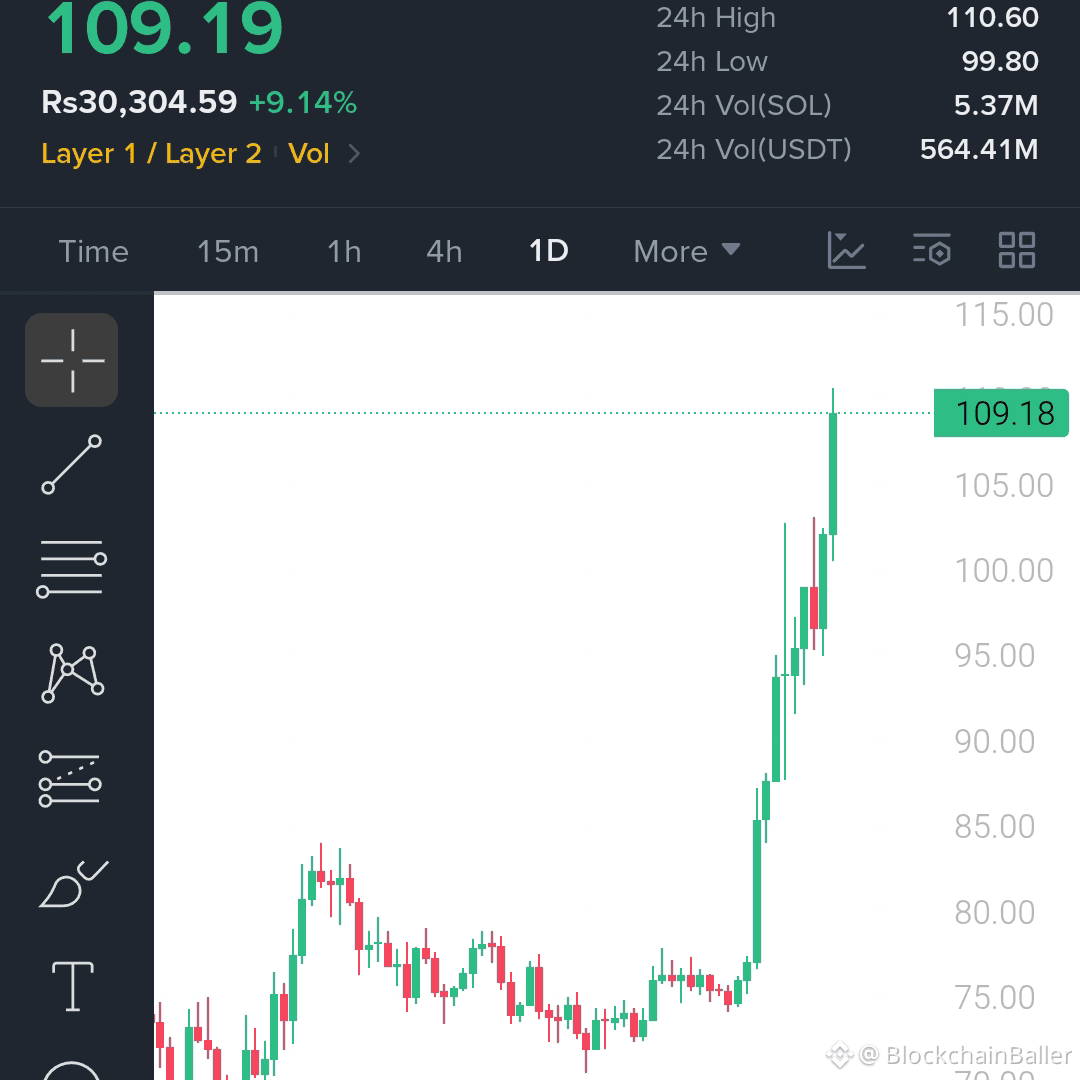
Task: Click the latest tall green candle
Action: [833, 474]
